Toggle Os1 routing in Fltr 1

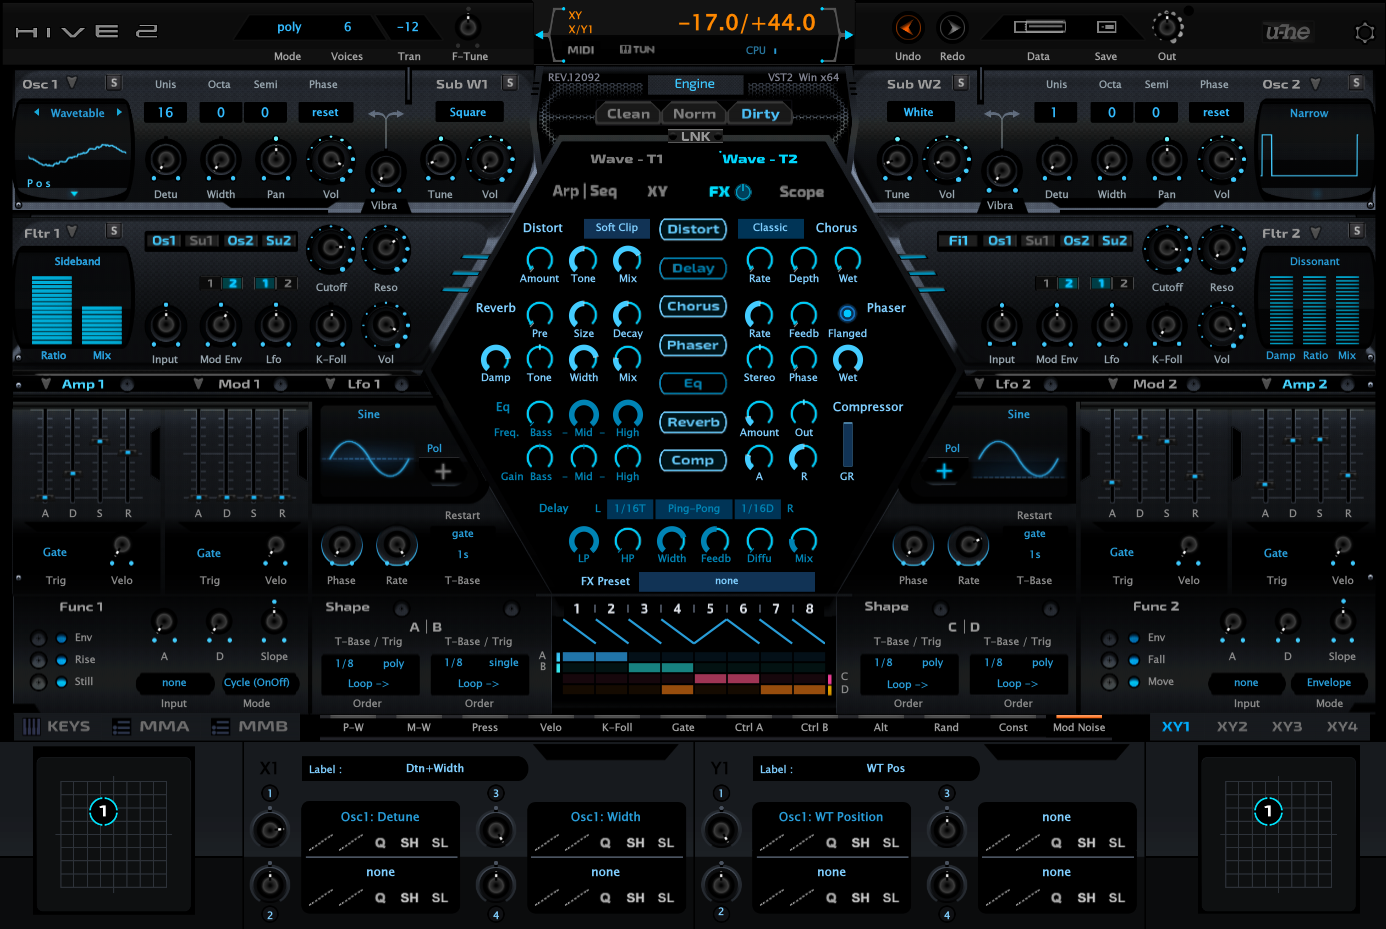[164, 240]
